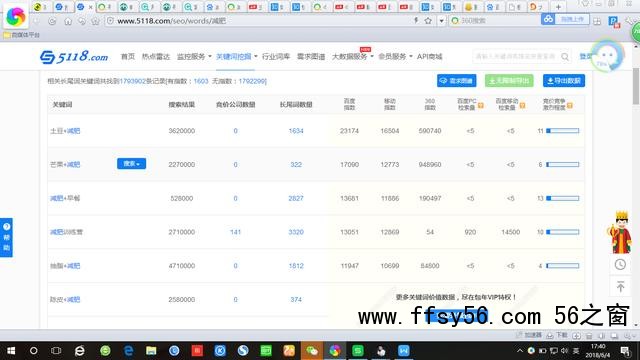Open long-tail count 374 link
640x360 pixels.
pos(296,300)
